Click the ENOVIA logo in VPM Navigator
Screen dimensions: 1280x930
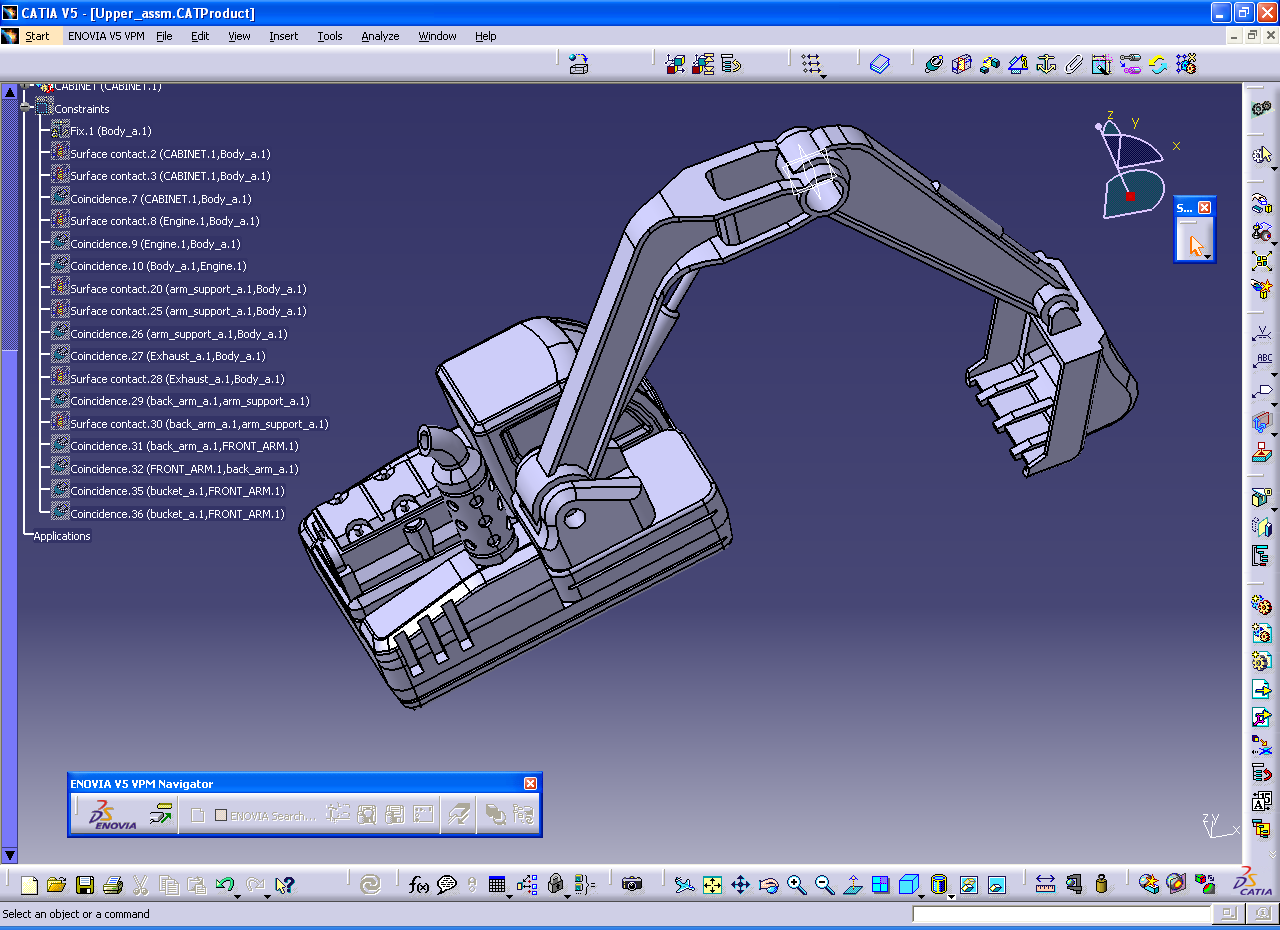tap(113, 815)
